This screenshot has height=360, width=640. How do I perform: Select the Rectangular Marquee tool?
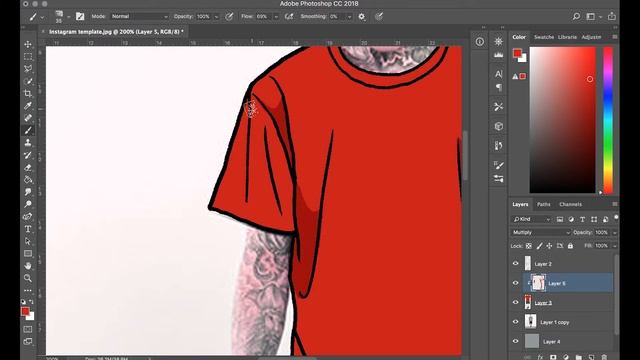click(28, 56)
